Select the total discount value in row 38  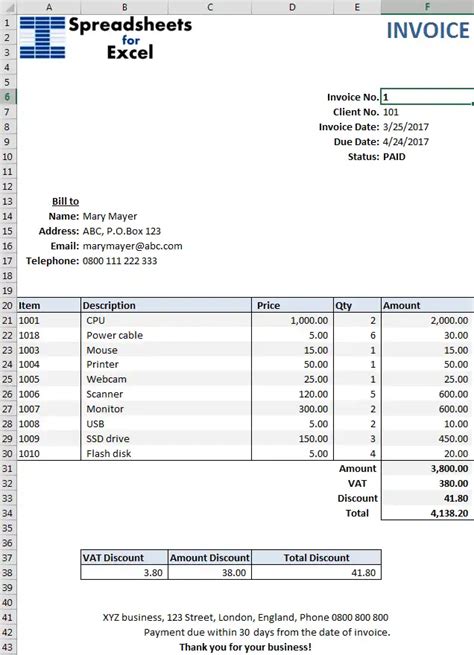coord(316,573)
